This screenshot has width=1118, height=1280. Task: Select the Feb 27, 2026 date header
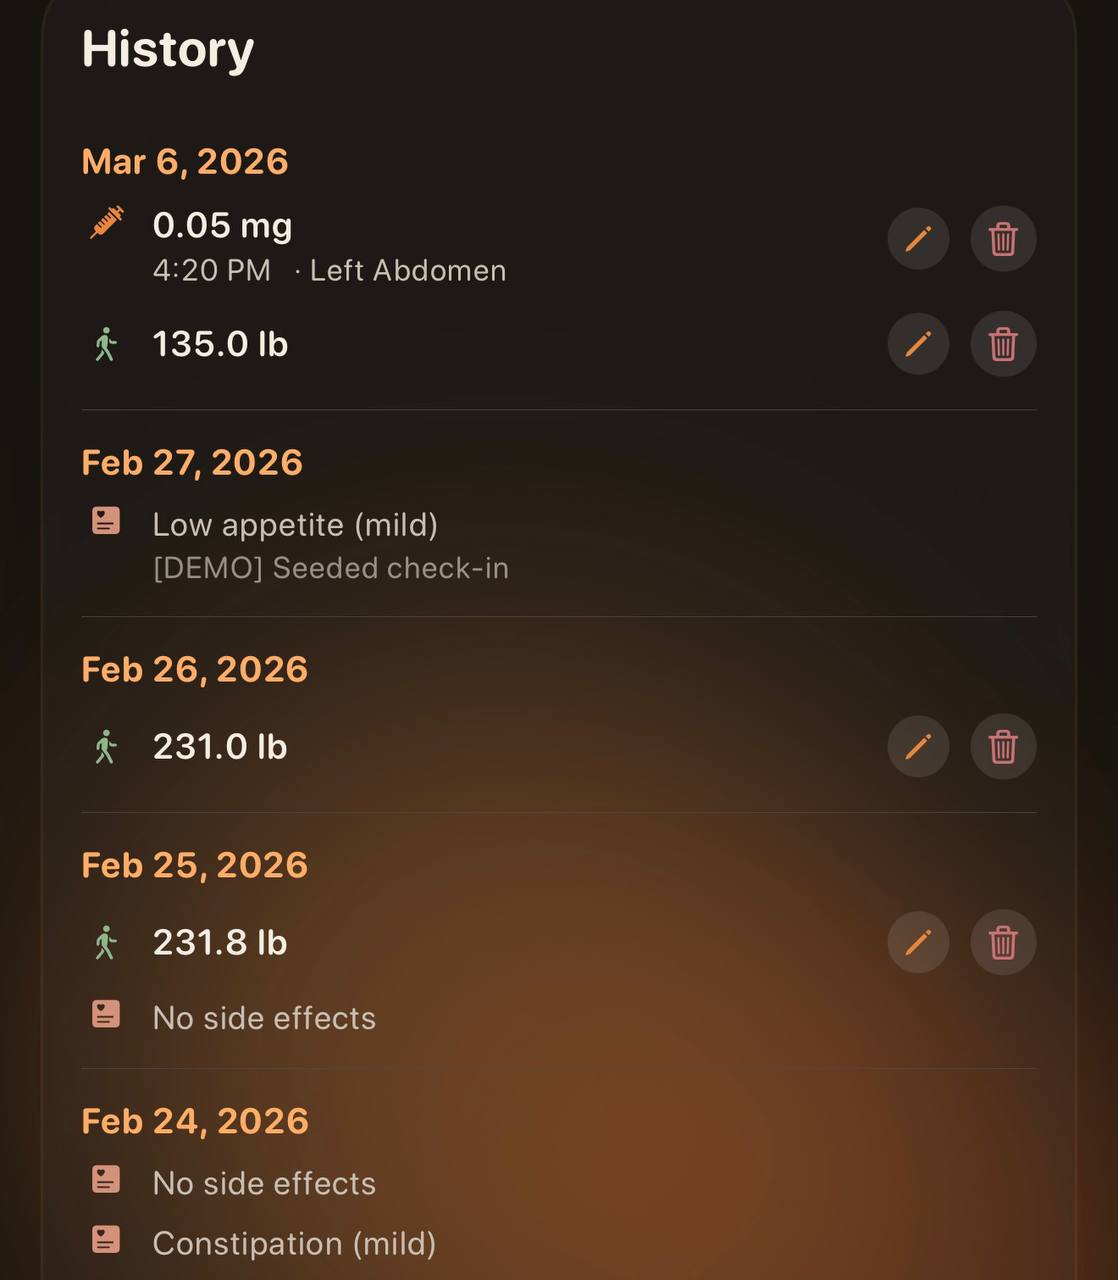(192, 463)
